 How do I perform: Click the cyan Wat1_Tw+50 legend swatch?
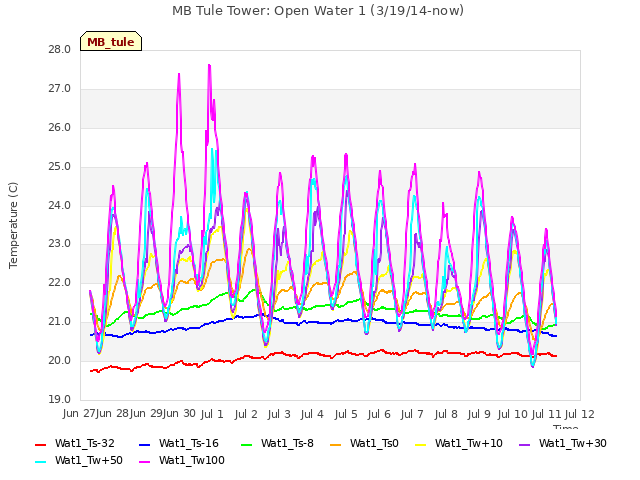coord(41,461)
